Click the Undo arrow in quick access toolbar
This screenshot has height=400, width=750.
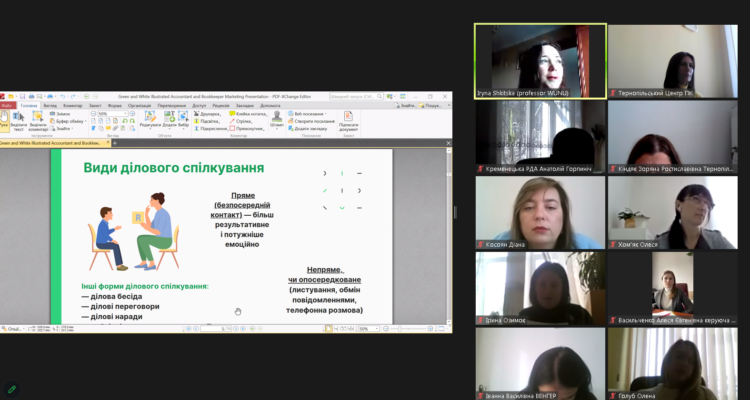coord(63,97)
